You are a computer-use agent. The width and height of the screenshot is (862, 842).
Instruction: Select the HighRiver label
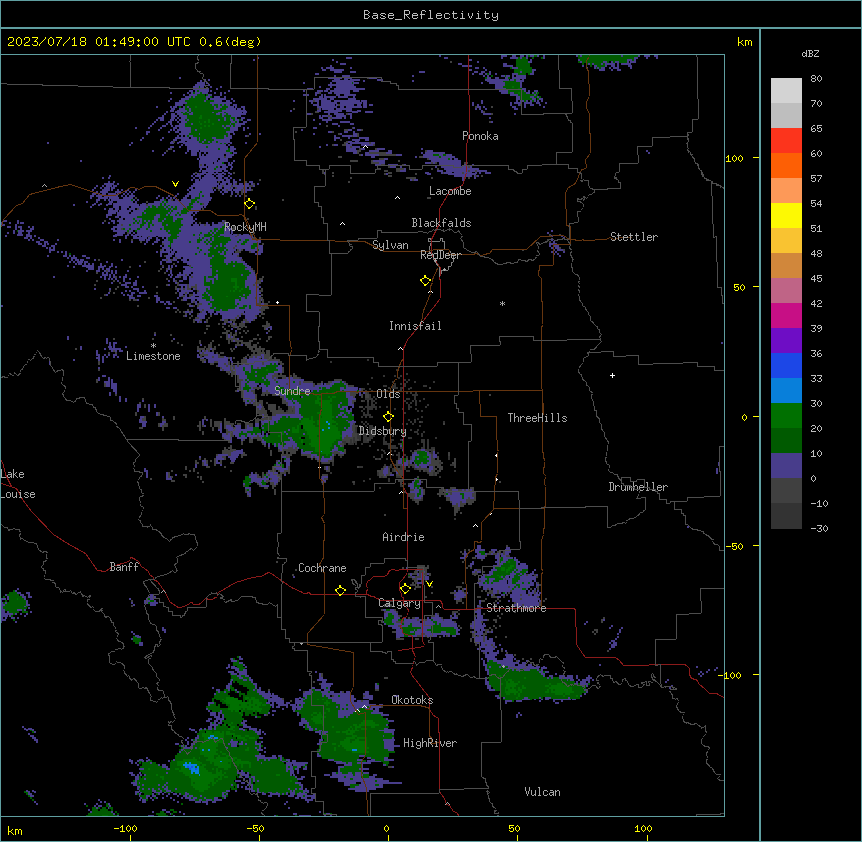click(x=430, y=743)
